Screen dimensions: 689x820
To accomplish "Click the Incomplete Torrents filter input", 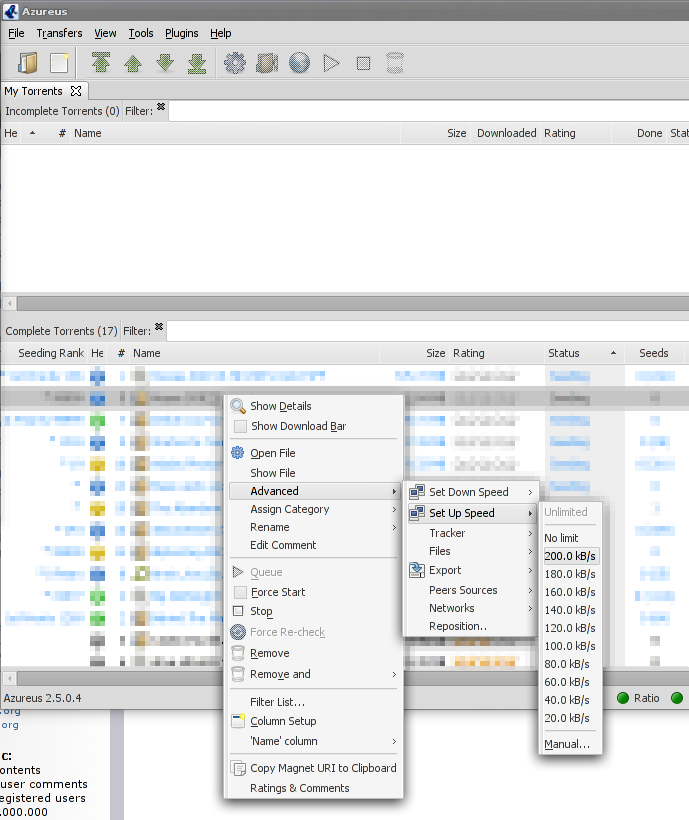I will click(x=428, y=111).
